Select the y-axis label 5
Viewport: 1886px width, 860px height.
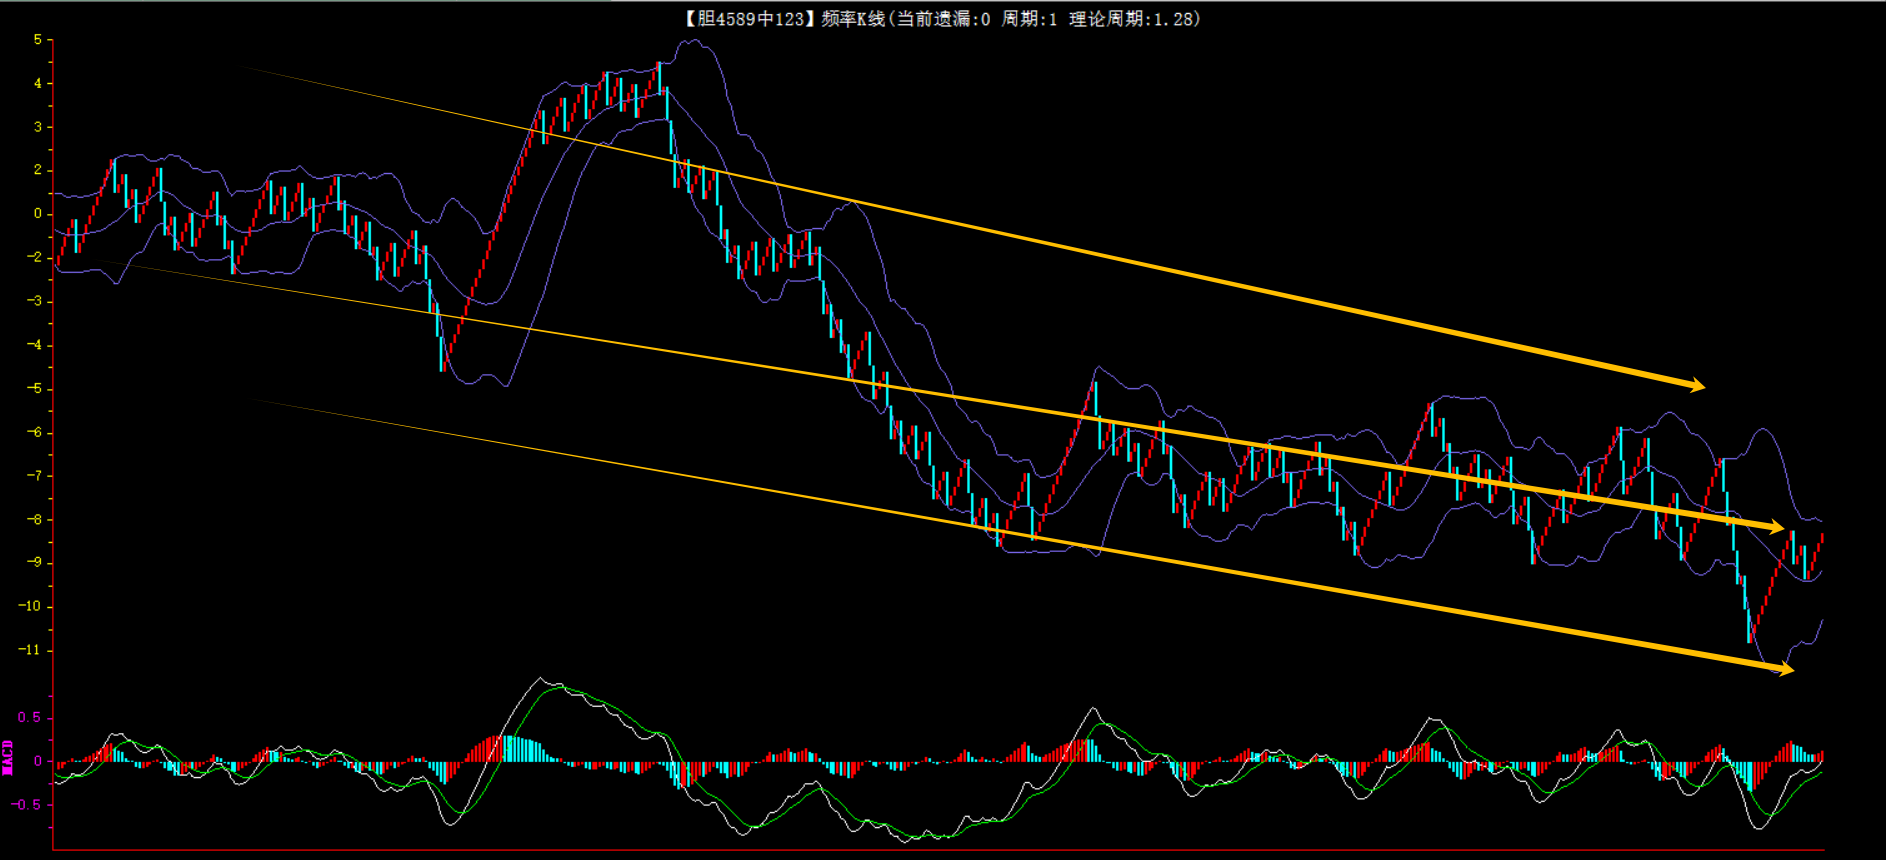tap(38, 40)
